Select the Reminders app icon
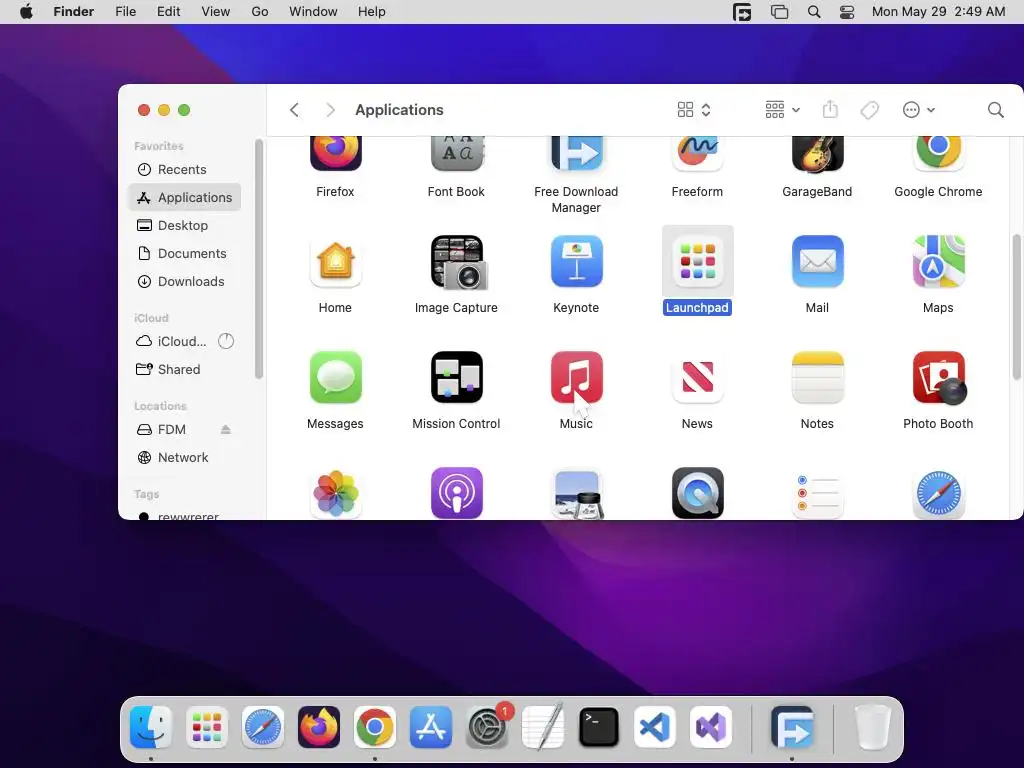Viewport: 1024px width, 768px height. 817,494
